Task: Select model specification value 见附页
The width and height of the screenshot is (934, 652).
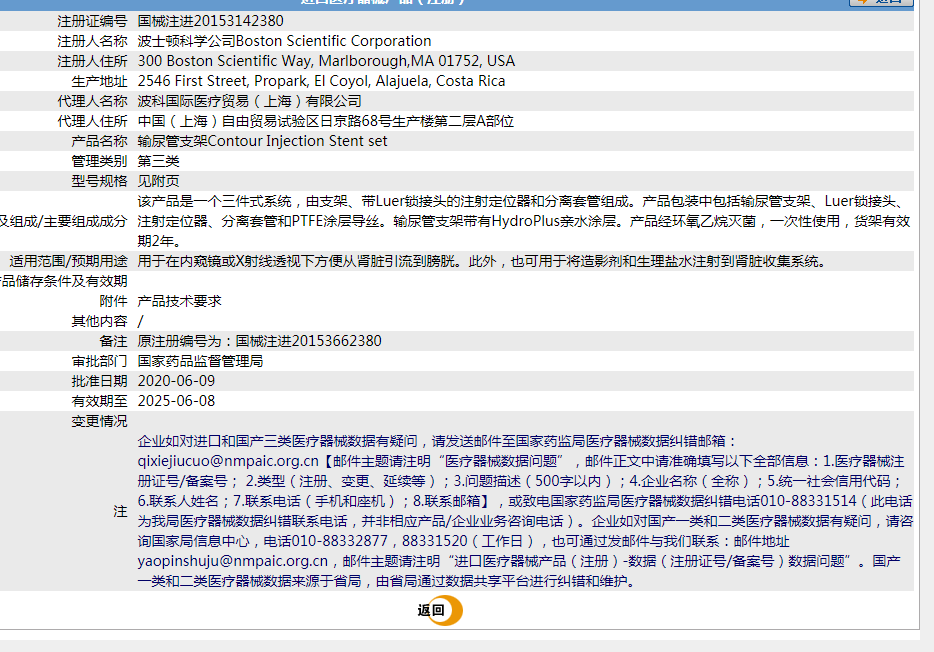Action: point(158,181)
